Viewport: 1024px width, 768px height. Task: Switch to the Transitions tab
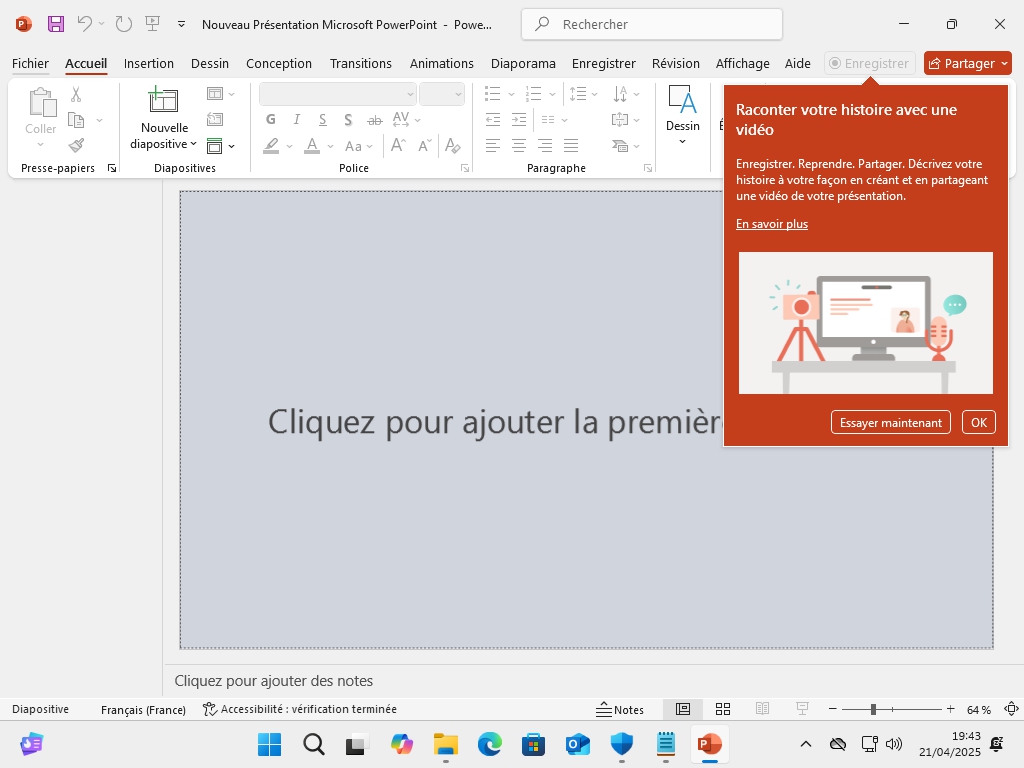[360, 63]
